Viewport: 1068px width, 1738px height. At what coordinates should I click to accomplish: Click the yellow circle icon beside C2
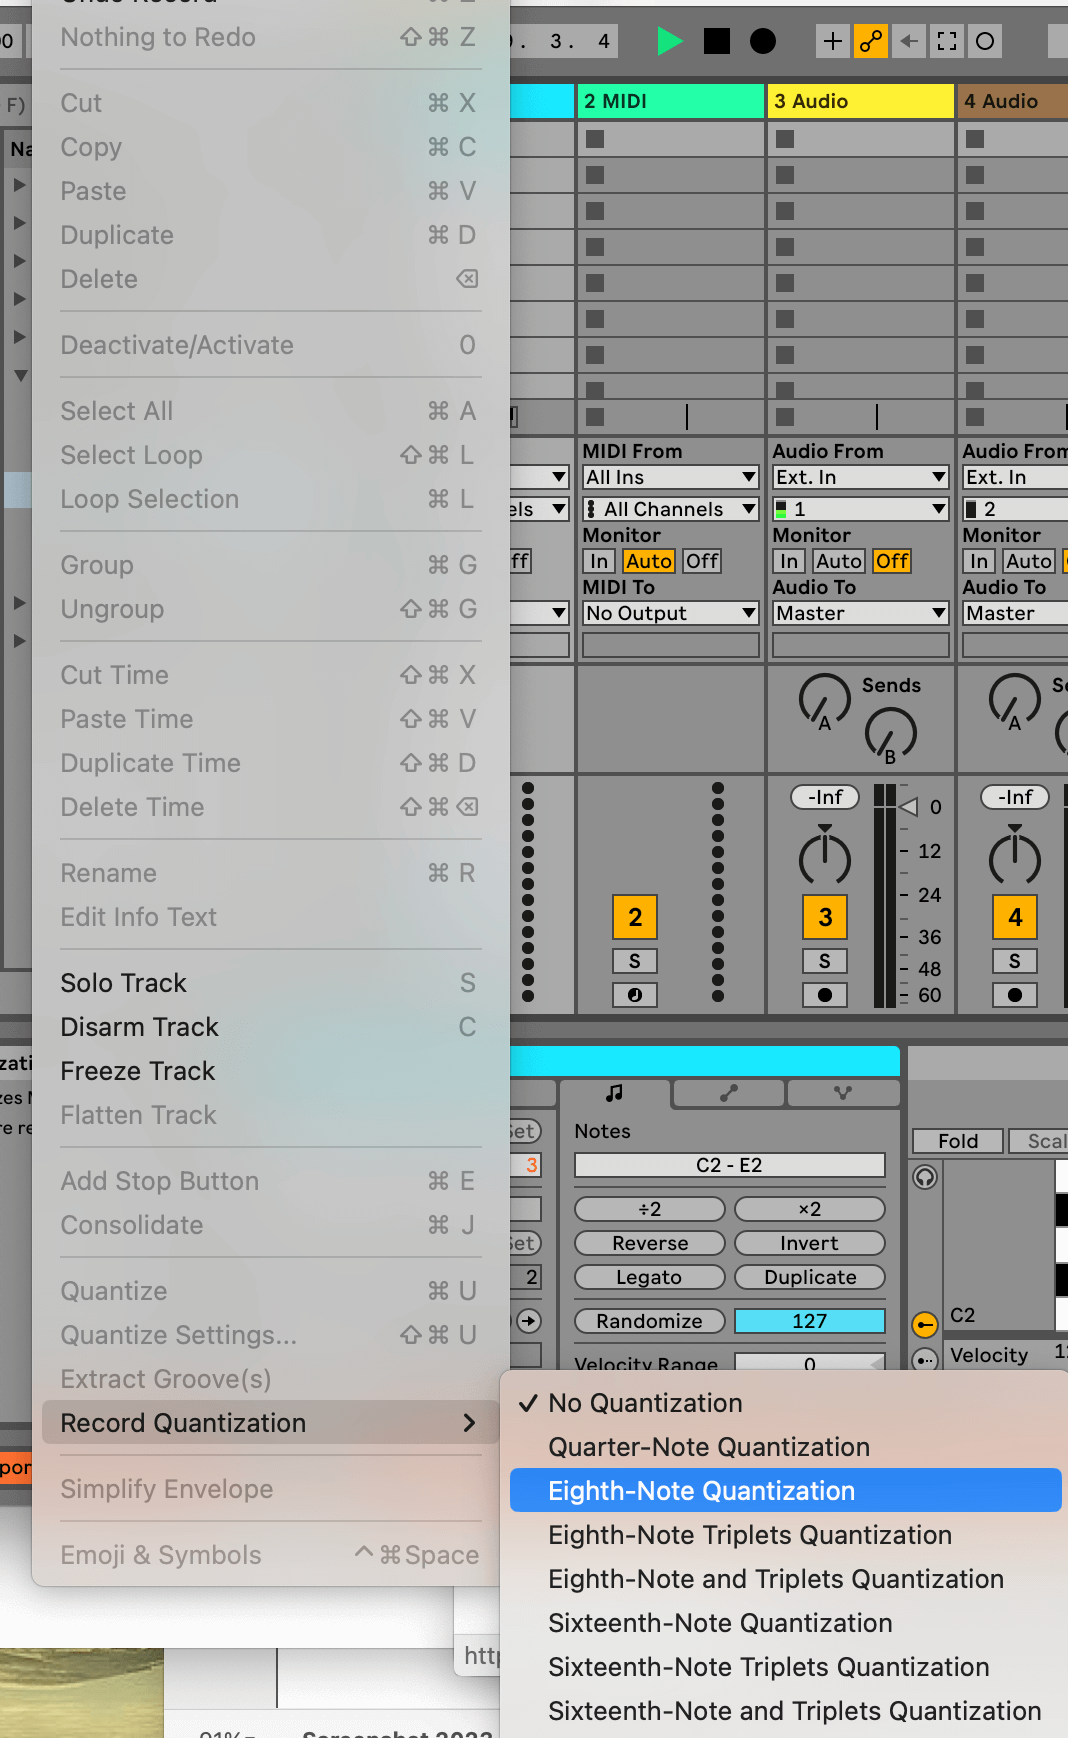point(925,1325)
